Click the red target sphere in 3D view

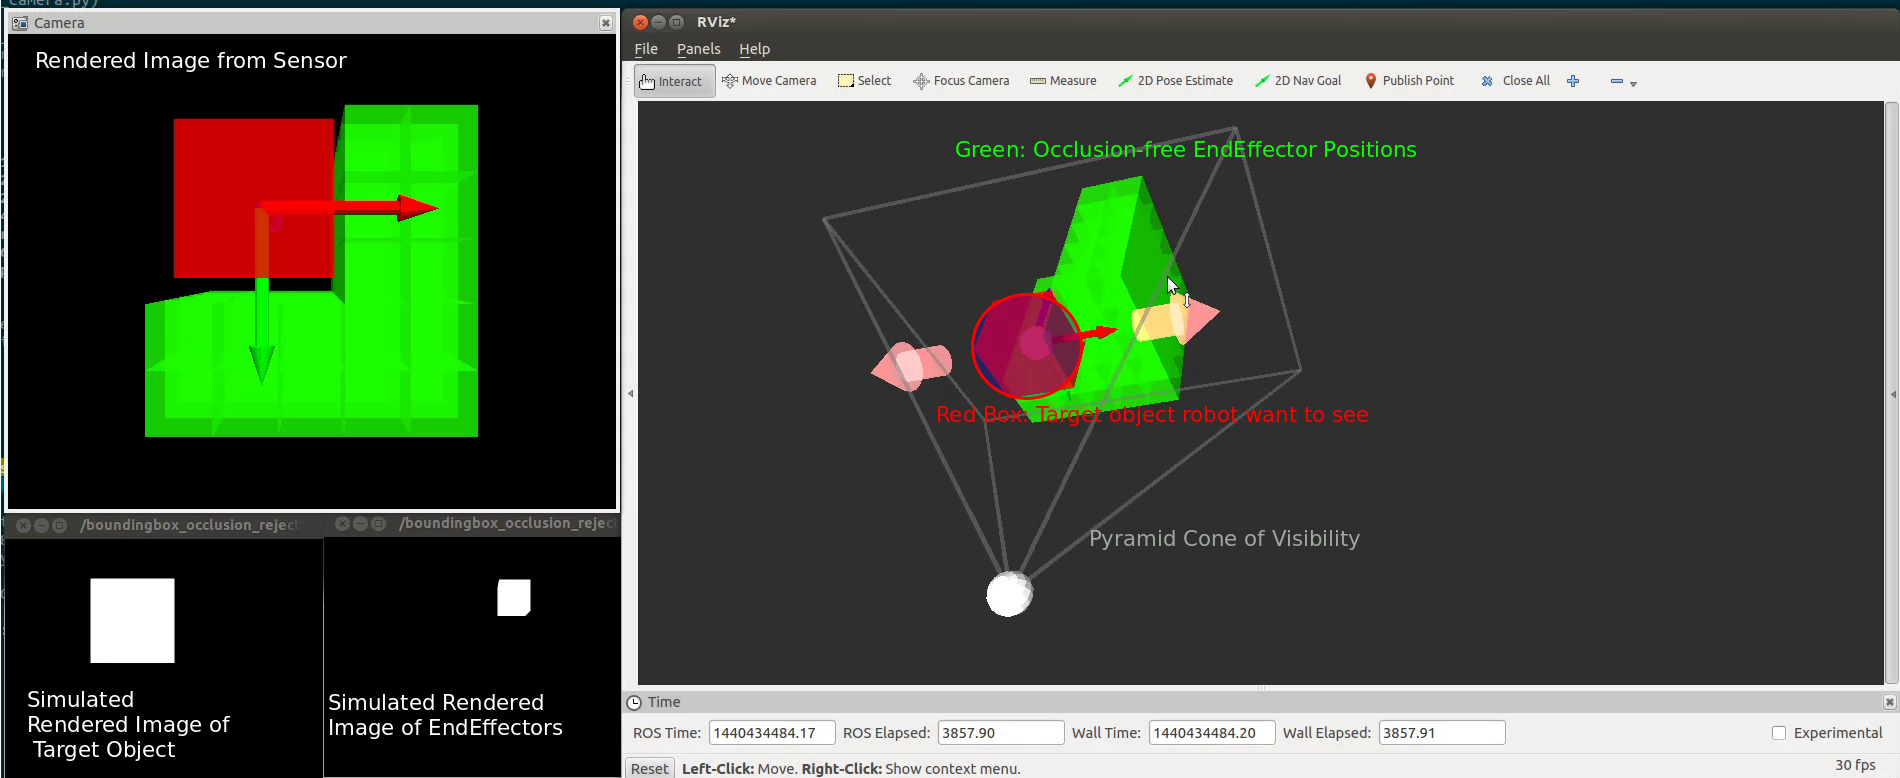1026,346
